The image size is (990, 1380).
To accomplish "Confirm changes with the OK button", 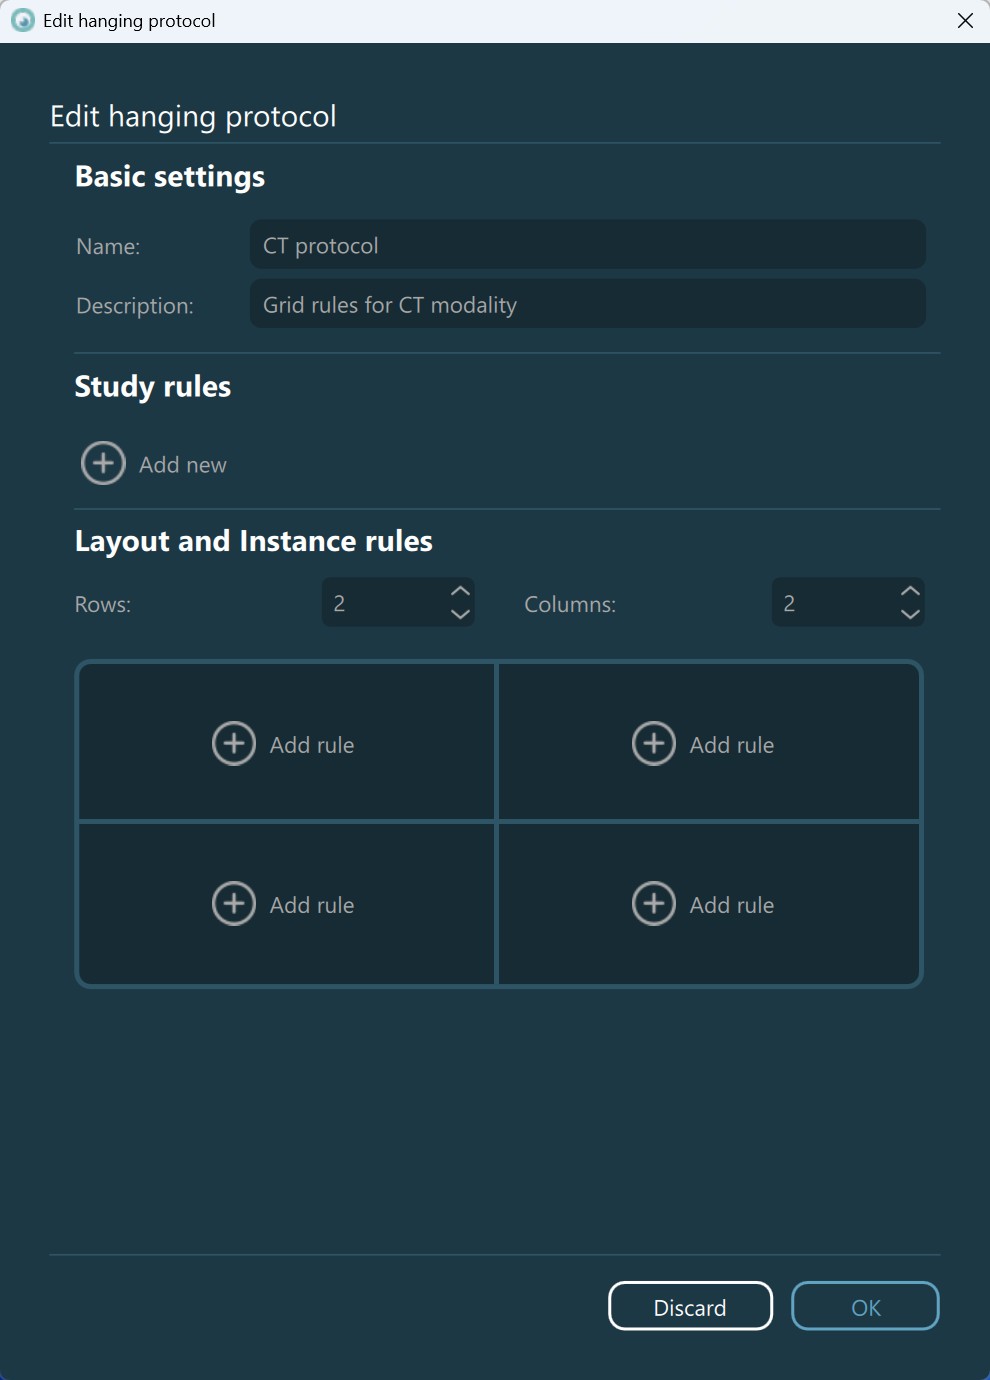I will coord(865,1306).
